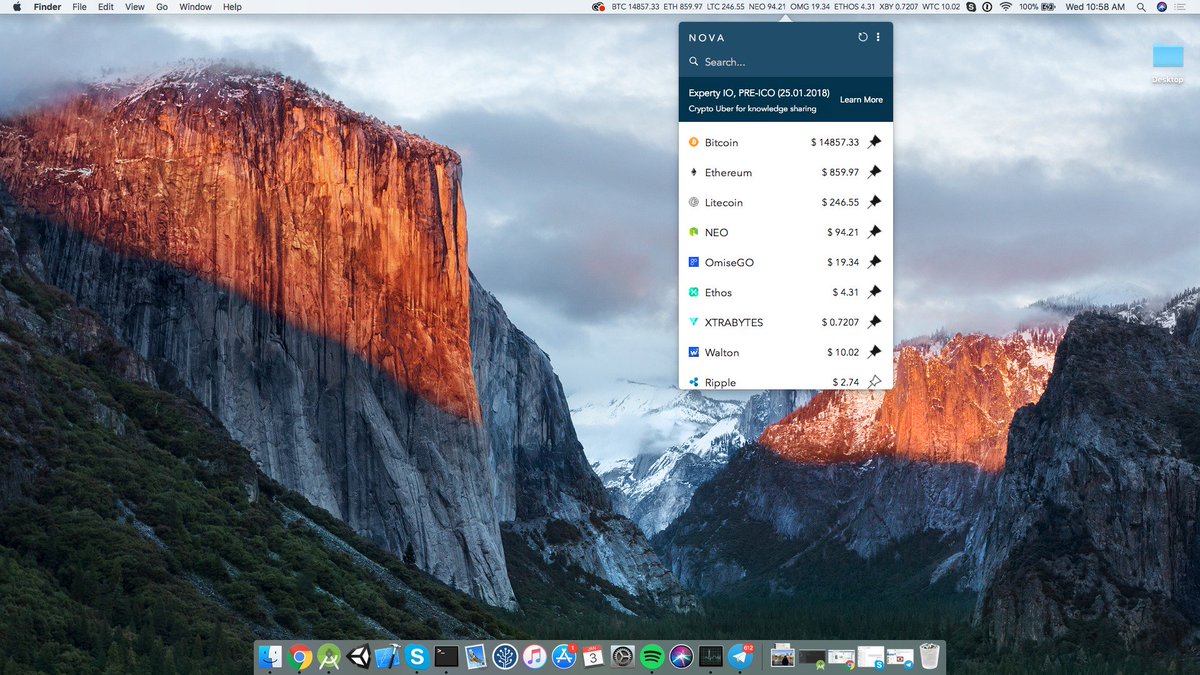Unpin Ethos using its pin icon
The width and height of the screenshot is (1200, 675).
(x=874, y=292)
